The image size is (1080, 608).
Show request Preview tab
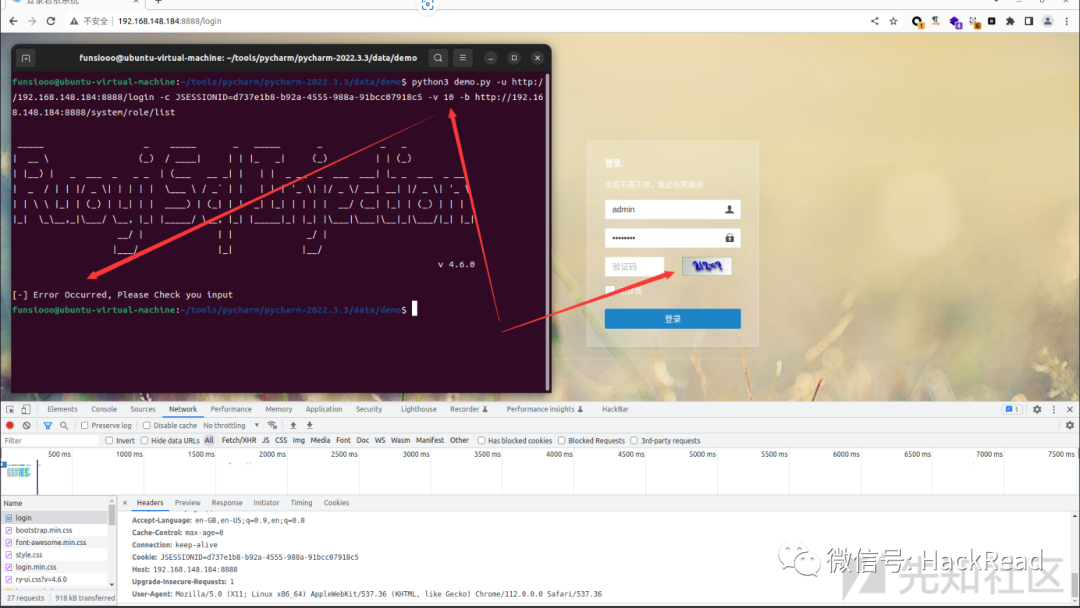tap(187, 503)
